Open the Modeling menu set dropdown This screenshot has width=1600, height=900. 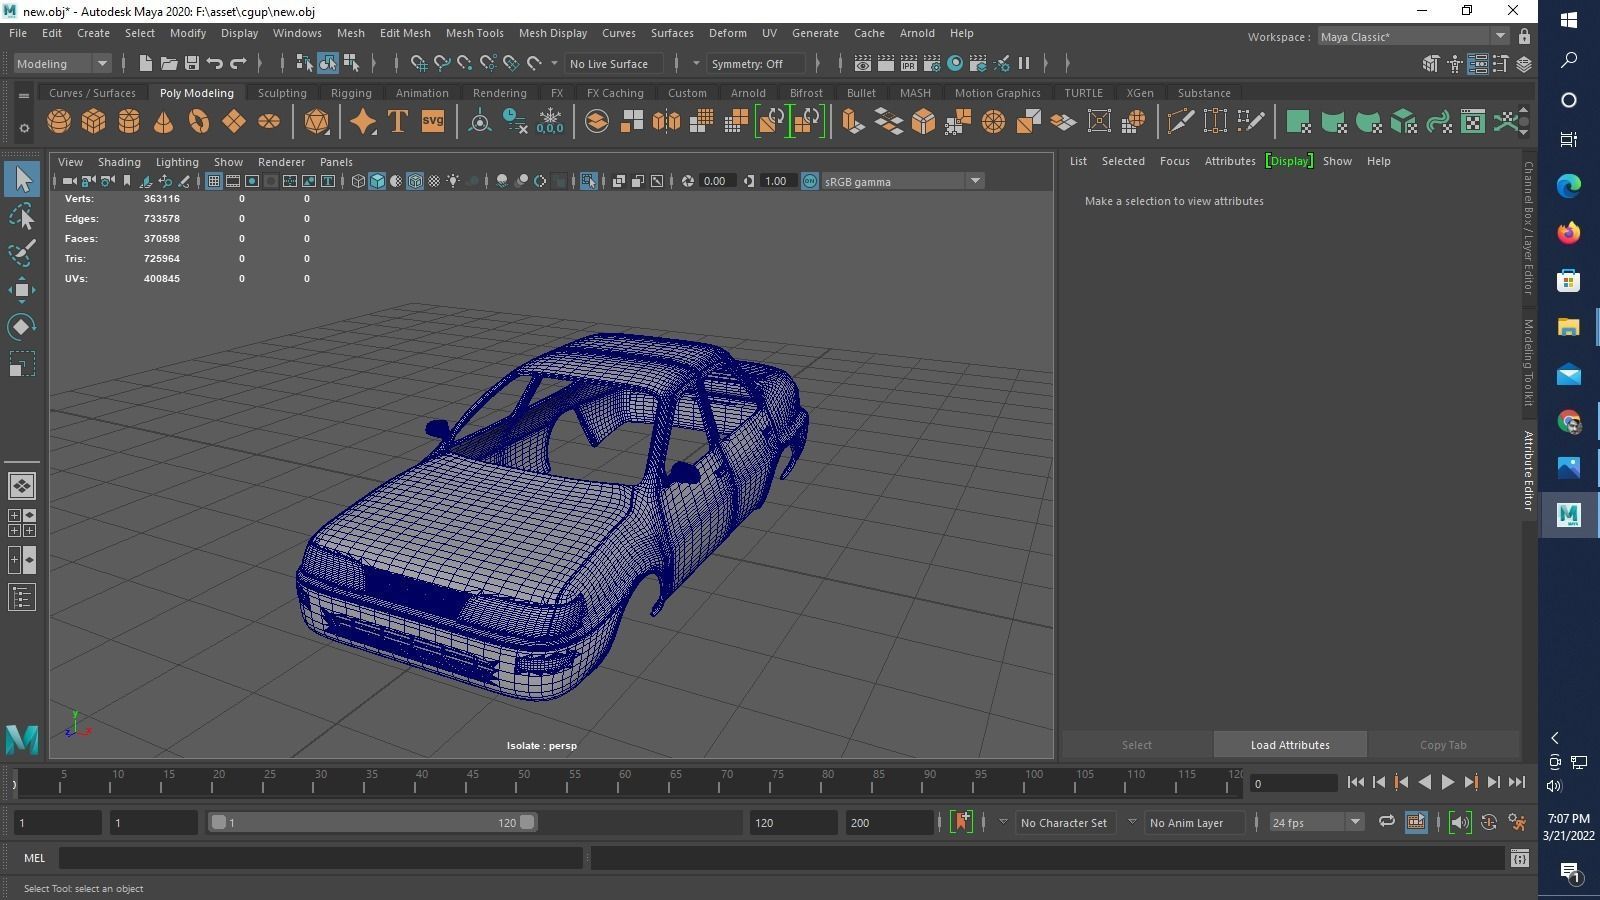pyautogui.click(x=62, y=63)
